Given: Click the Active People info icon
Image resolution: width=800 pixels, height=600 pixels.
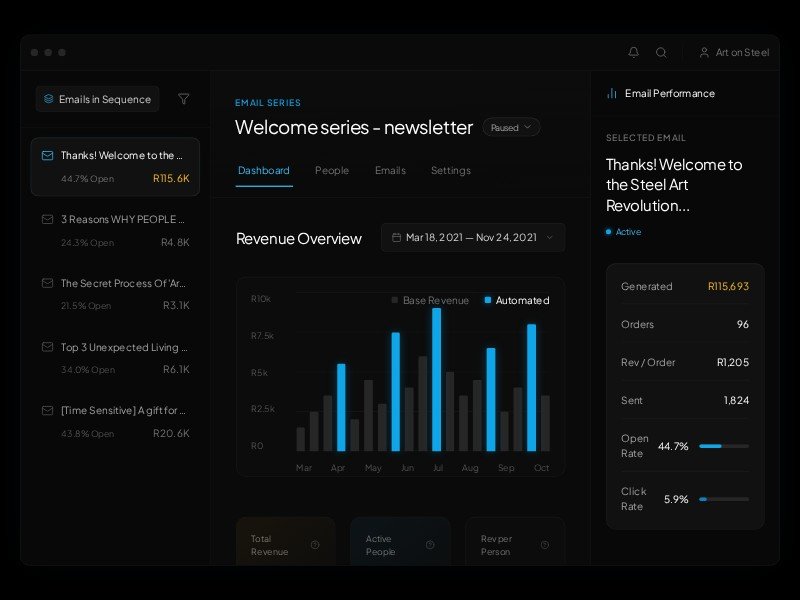Looking at the screenshot, I should [430, 545].
